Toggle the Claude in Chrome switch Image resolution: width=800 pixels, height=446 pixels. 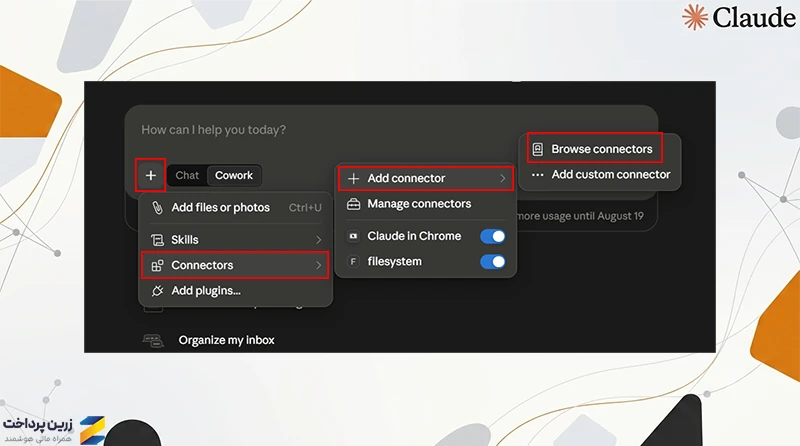[x=493, y=236]
